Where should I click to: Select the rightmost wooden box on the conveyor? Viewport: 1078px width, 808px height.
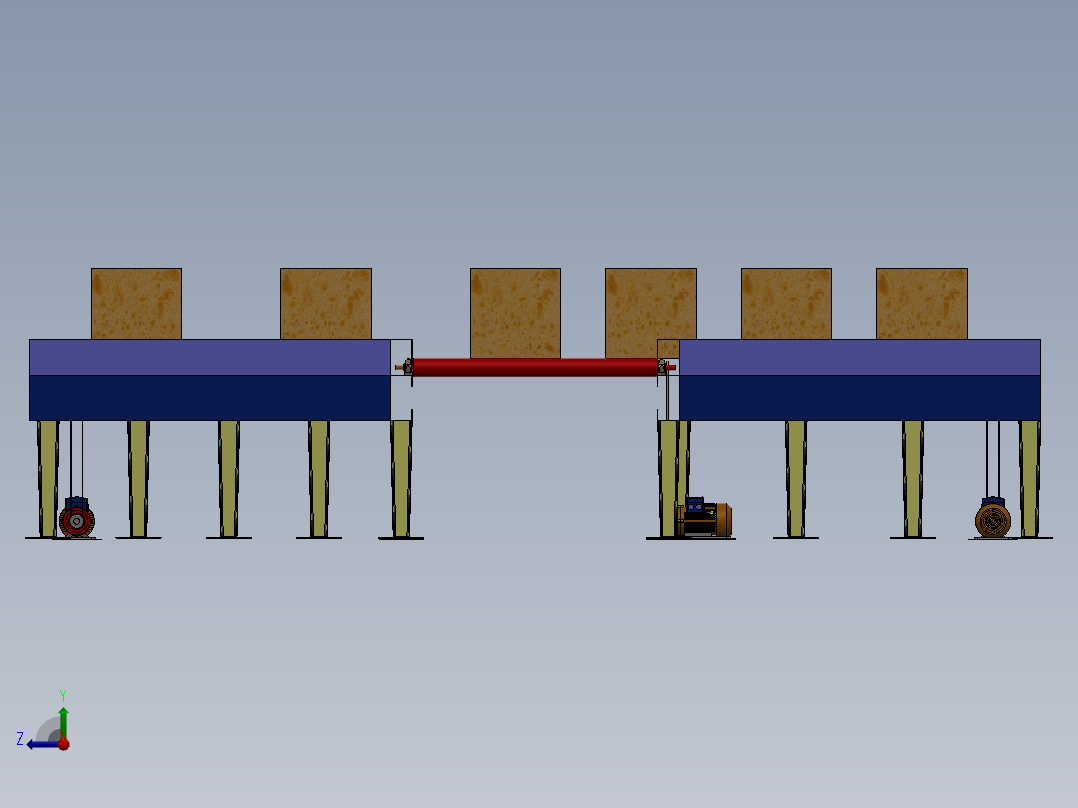[x=922, y=303]
